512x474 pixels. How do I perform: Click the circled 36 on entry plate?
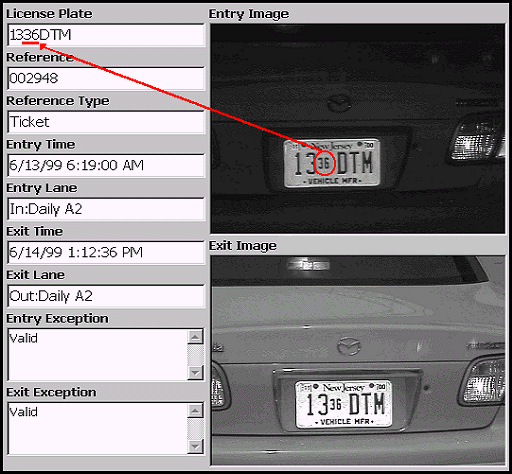click(324, 163)
